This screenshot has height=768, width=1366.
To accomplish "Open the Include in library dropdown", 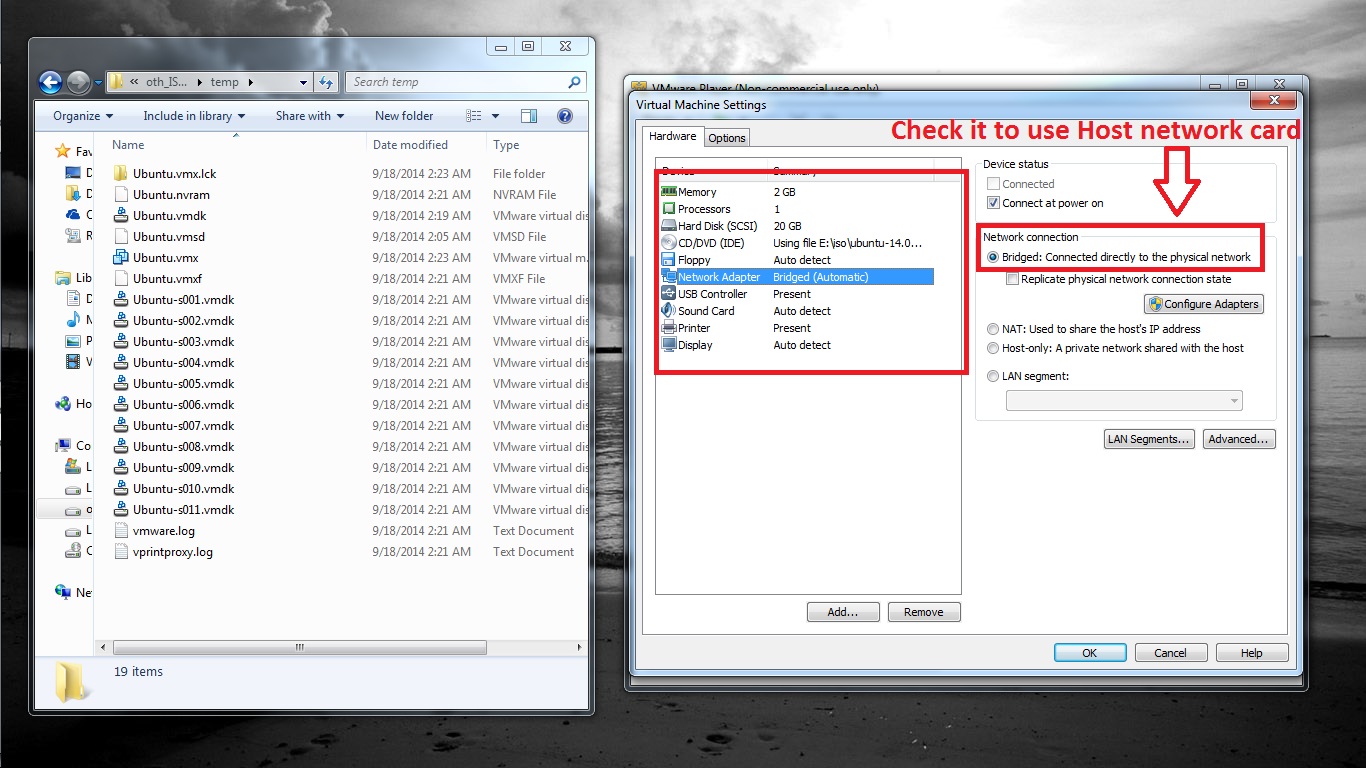I will point(194,116).
